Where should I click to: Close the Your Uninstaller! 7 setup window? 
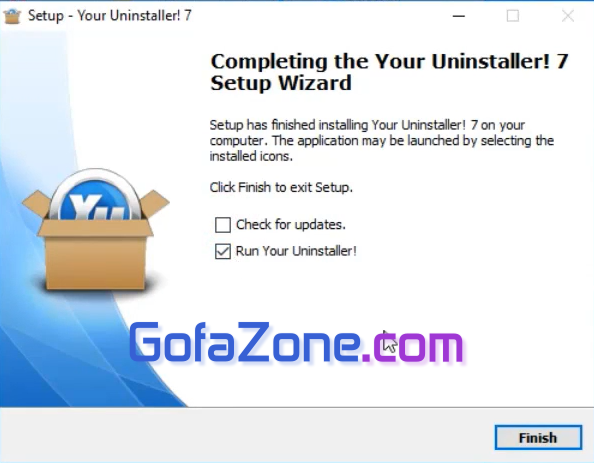[x=567, y=16]
